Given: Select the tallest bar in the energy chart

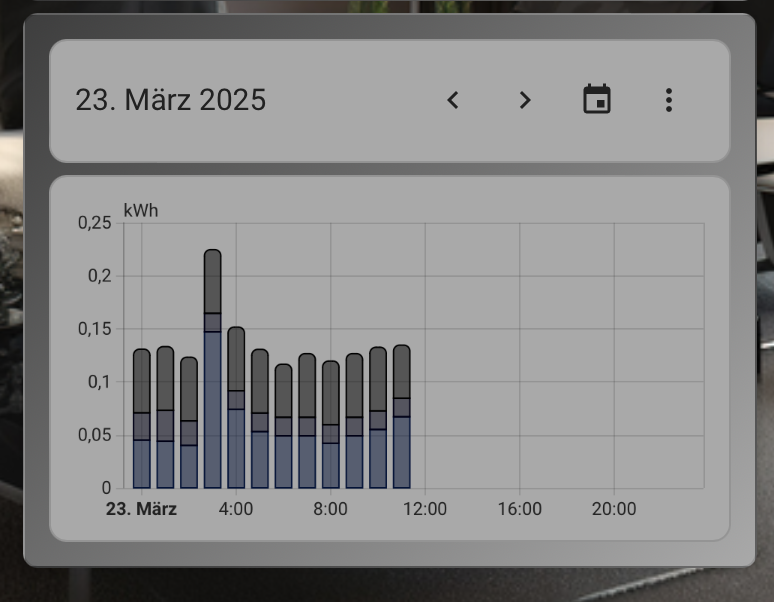Looking at the screenshot, I should [x=212, y=370].
